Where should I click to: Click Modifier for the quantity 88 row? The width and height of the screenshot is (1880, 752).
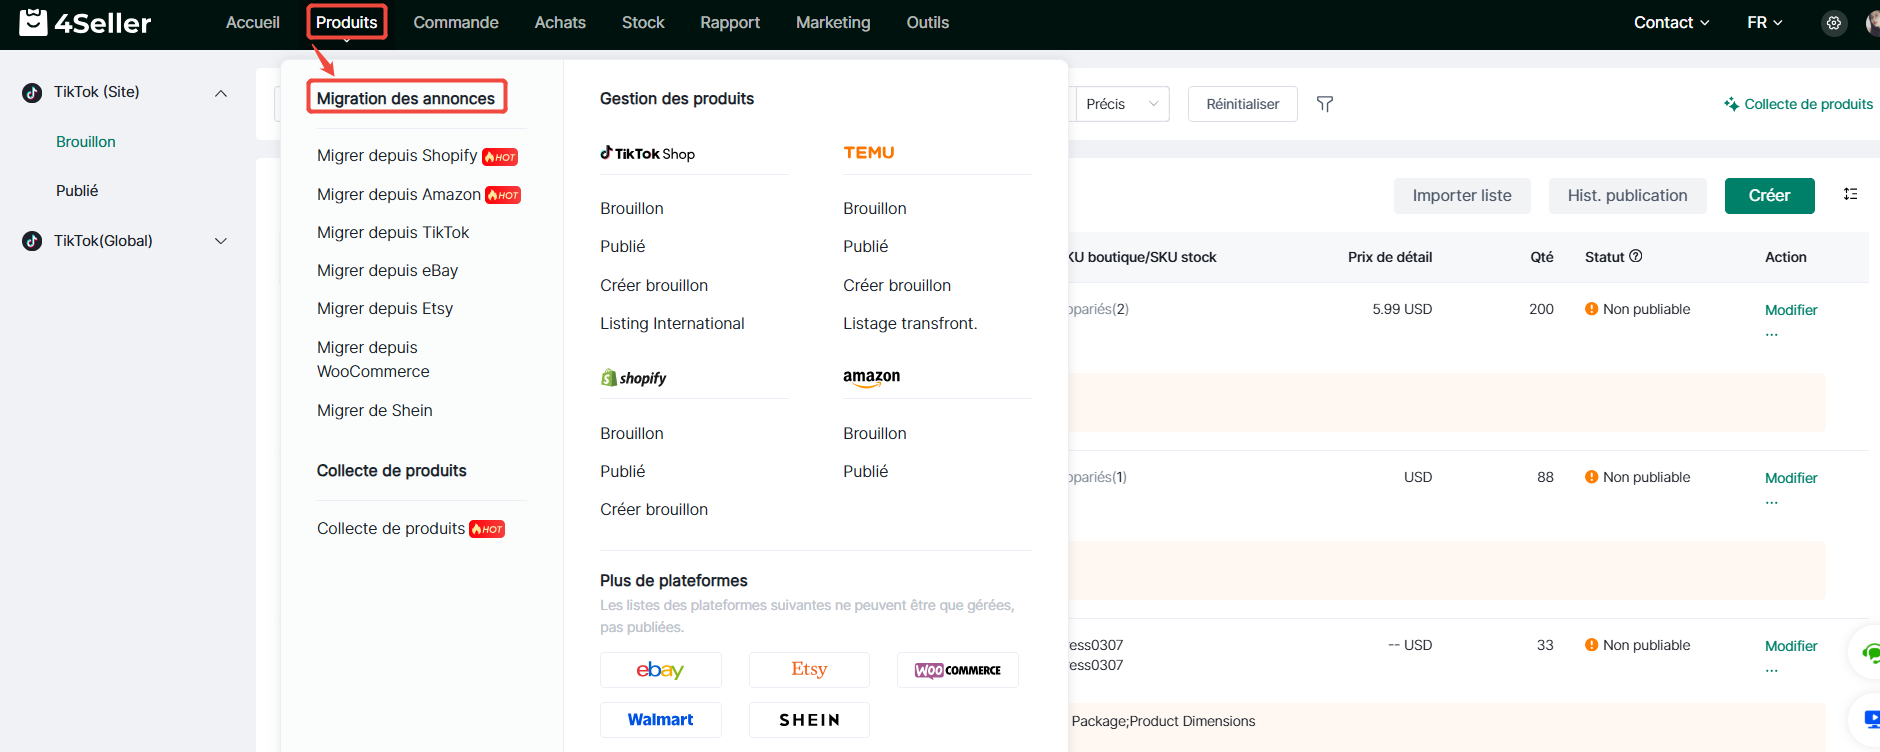pyautogui.click(x=1791, y=478)
